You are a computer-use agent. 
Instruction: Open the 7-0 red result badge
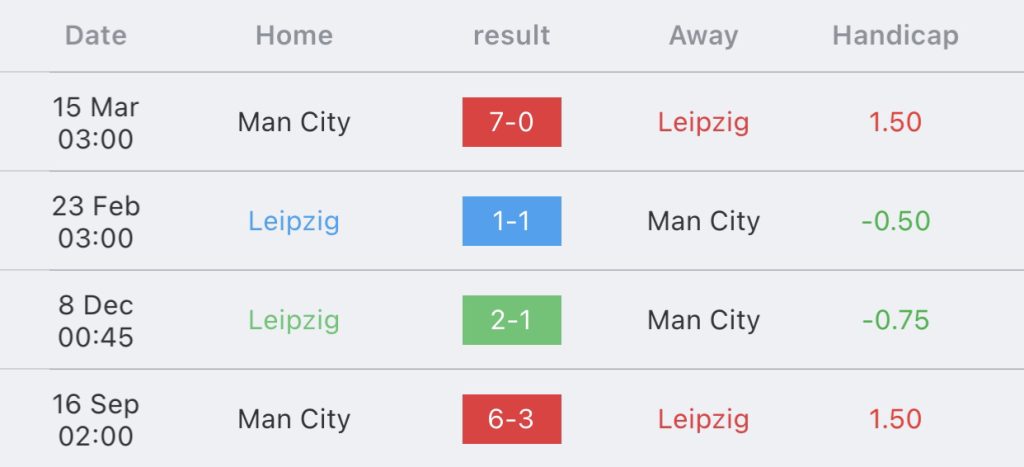click(511, 122)
